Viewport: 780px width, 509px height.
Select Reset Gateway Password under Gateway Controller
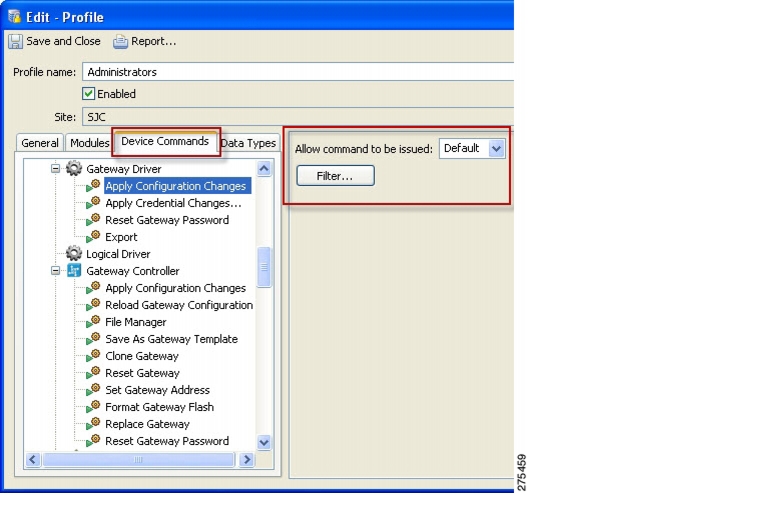tap(167, 441)
